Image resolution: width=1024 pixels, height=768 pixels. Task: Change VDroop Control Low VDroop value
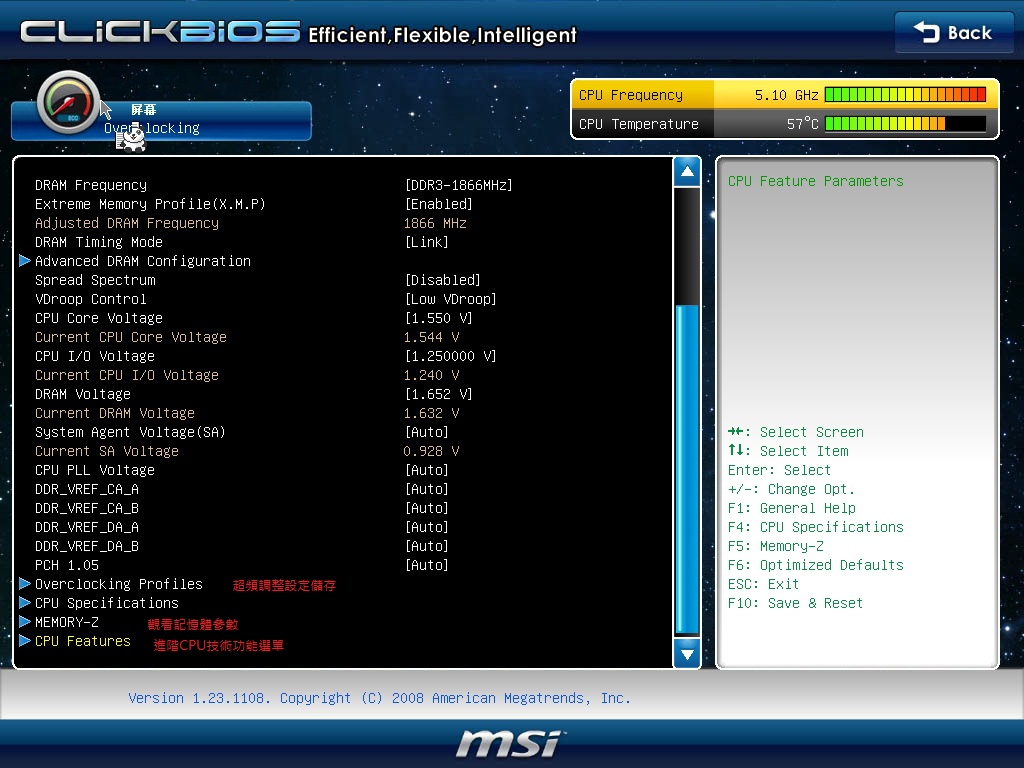(451, 299)
